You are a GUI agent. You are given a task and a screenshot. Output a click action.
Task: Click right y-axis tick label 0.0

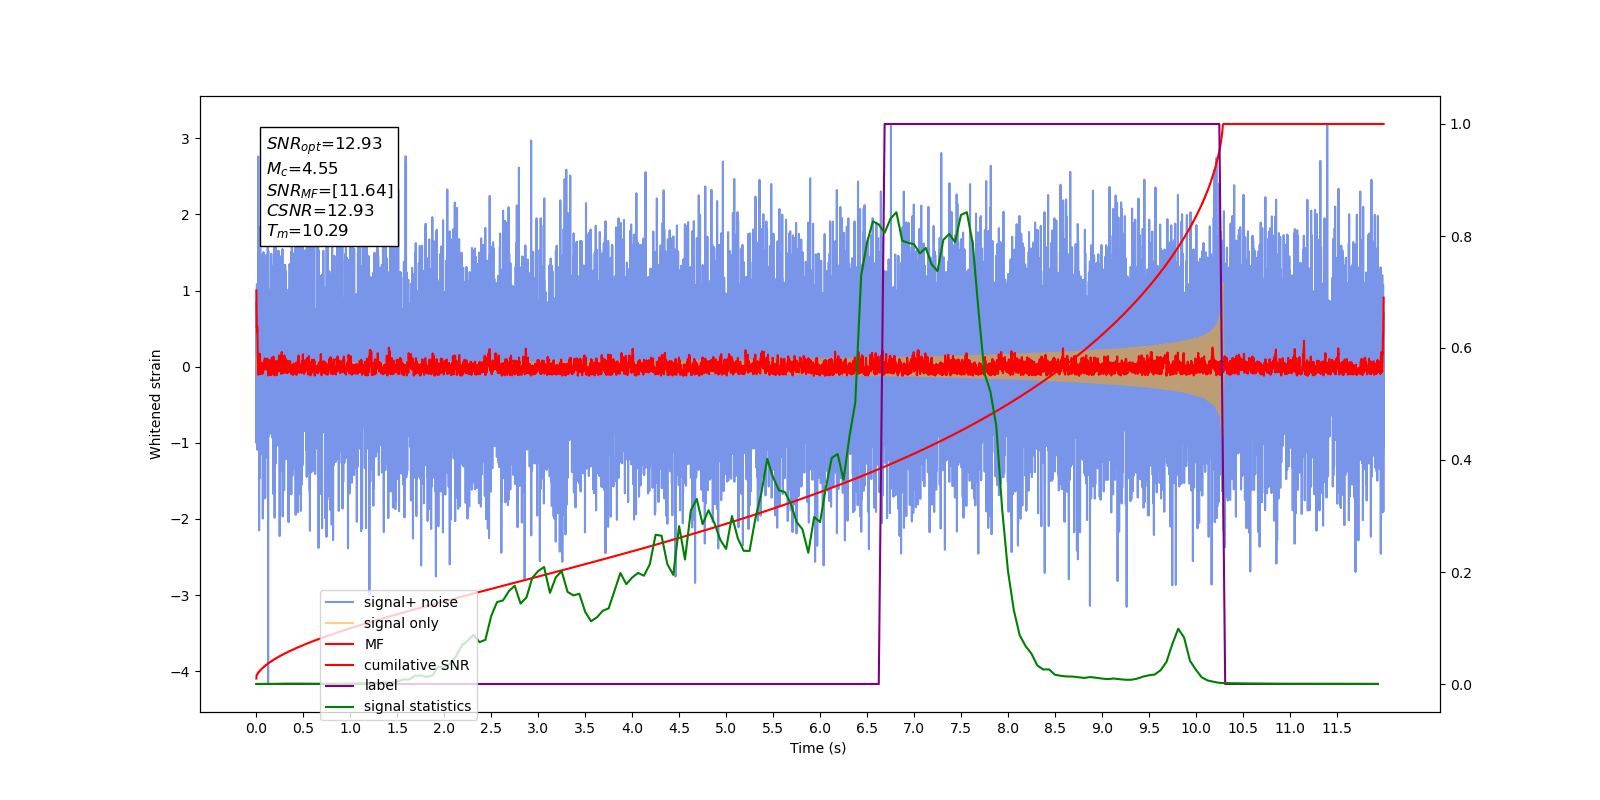click(x=1461, y=685)
